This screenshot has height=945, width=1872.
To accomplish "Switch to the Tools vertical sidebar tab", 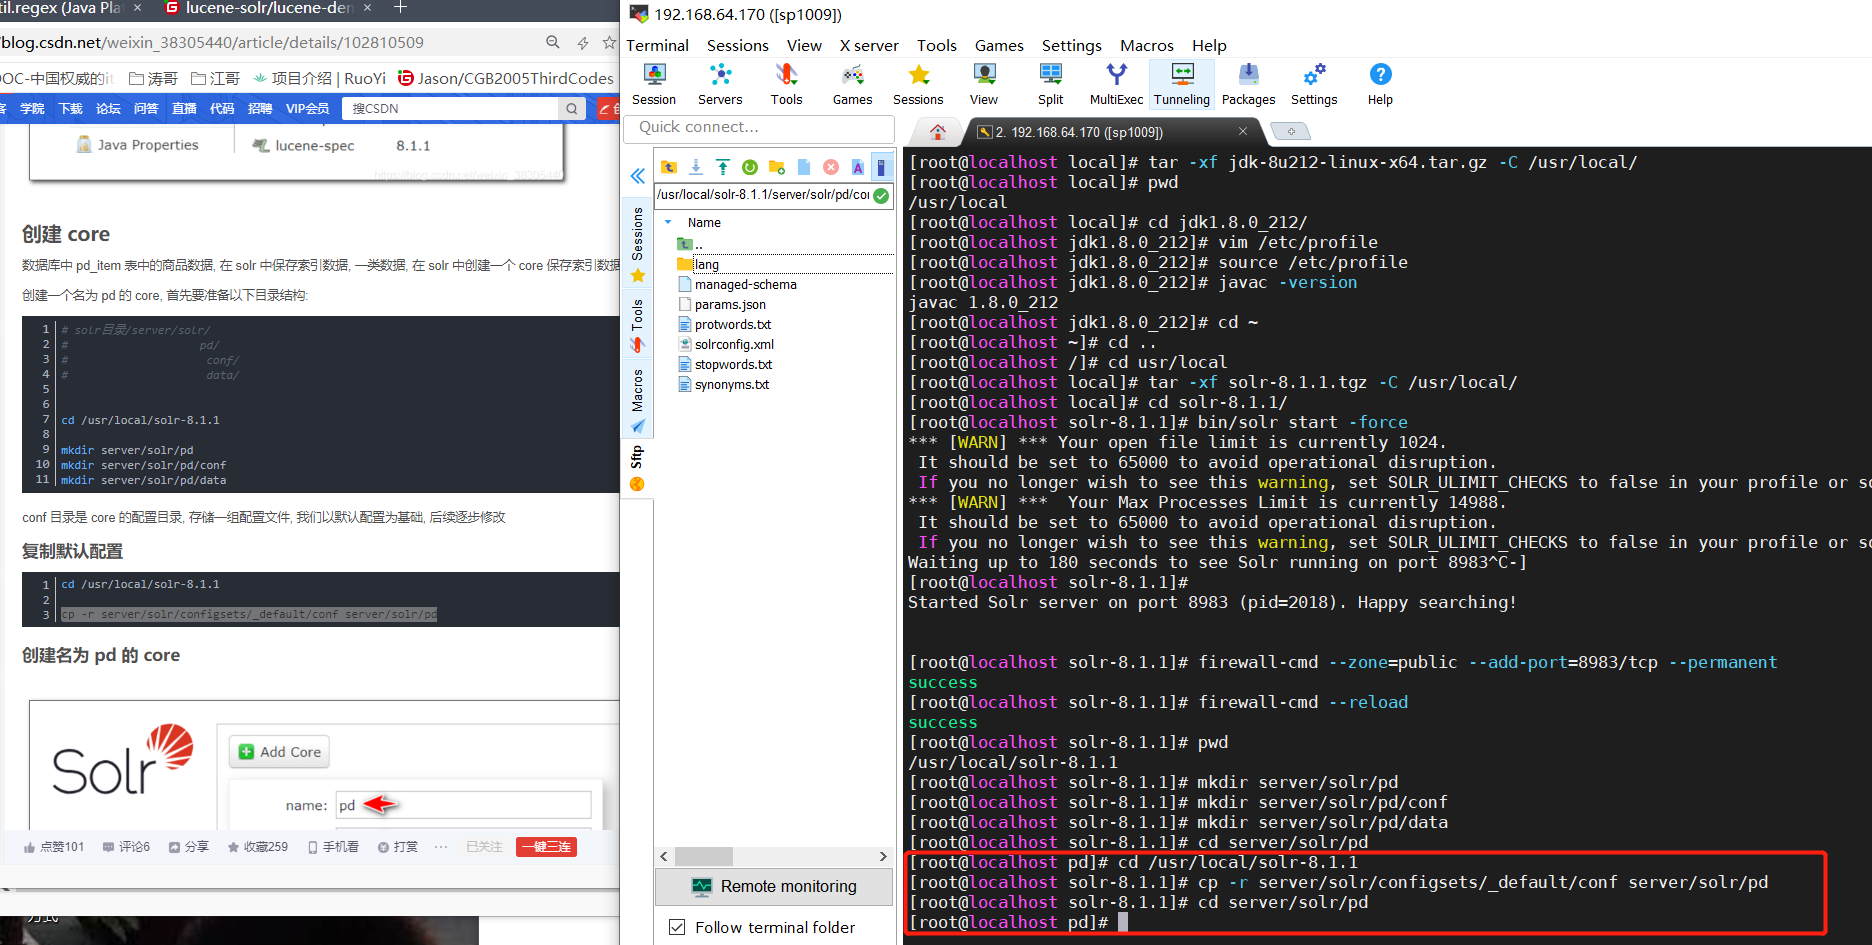I will click(x=638, y=326).
